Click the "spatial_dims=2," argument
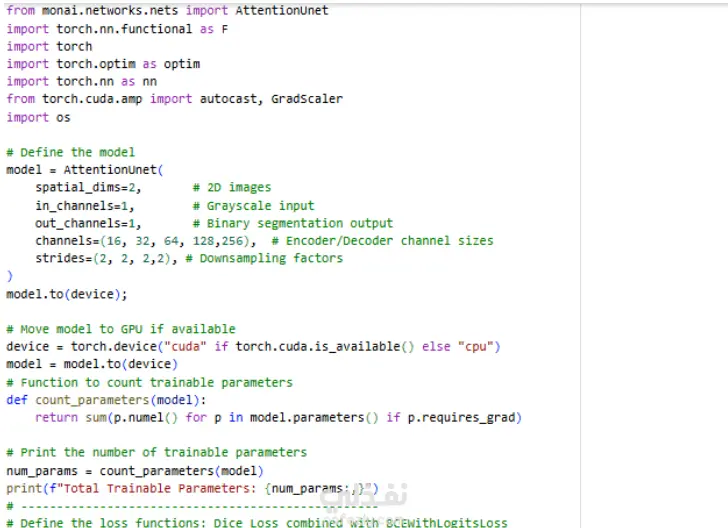 coord(88,188)
